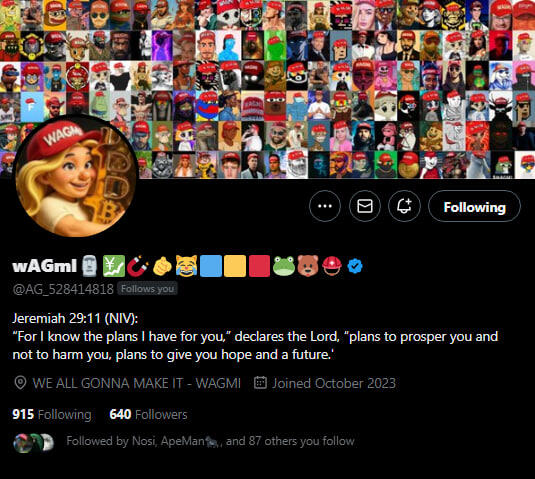Open the 640 Followers list
The image size is (535, 479).
[x=148, y=415]
